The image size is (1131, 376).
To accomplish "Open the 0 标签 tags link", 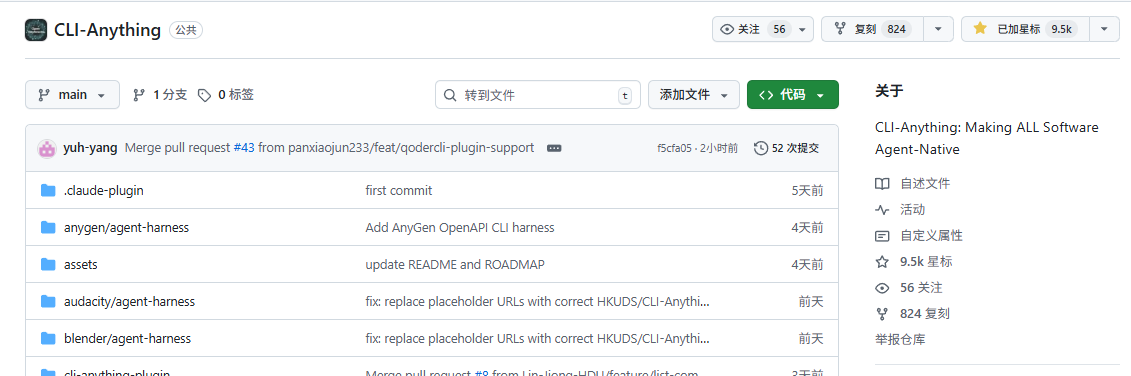I will pos(226,95).
